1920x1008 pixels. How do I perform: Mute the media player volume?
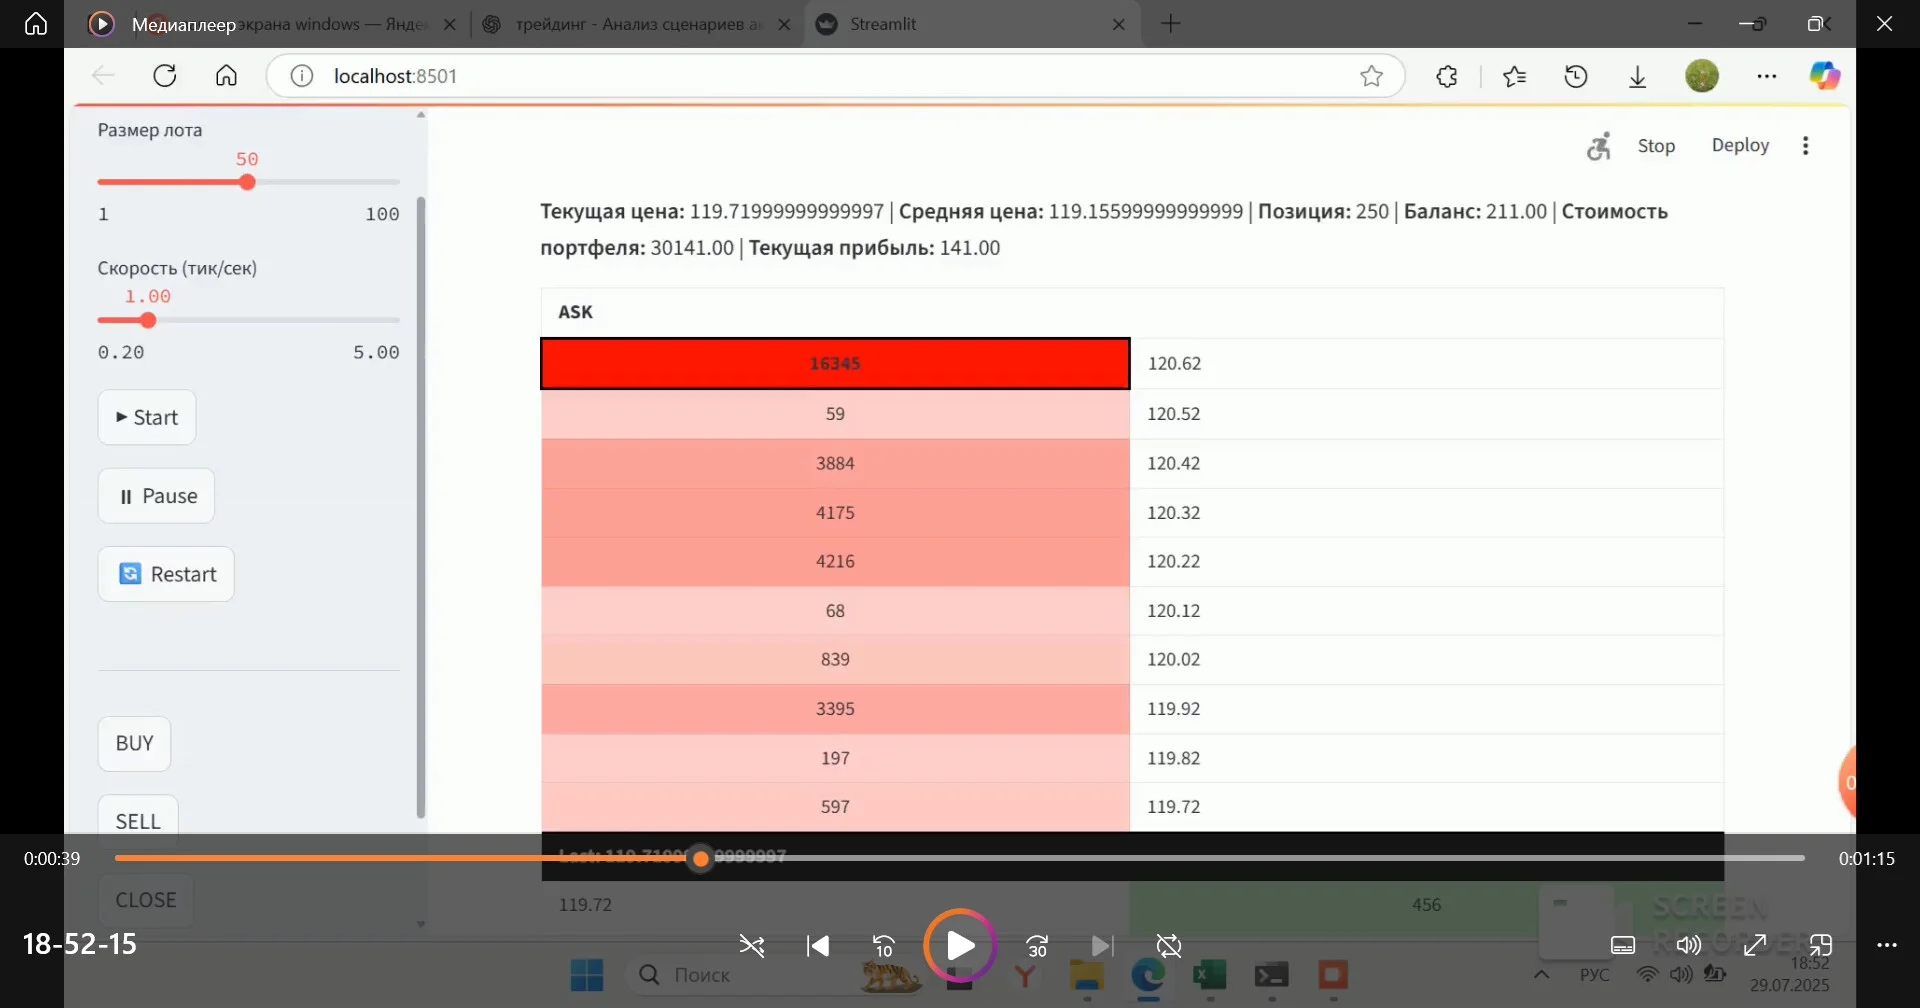[1688, 945]
